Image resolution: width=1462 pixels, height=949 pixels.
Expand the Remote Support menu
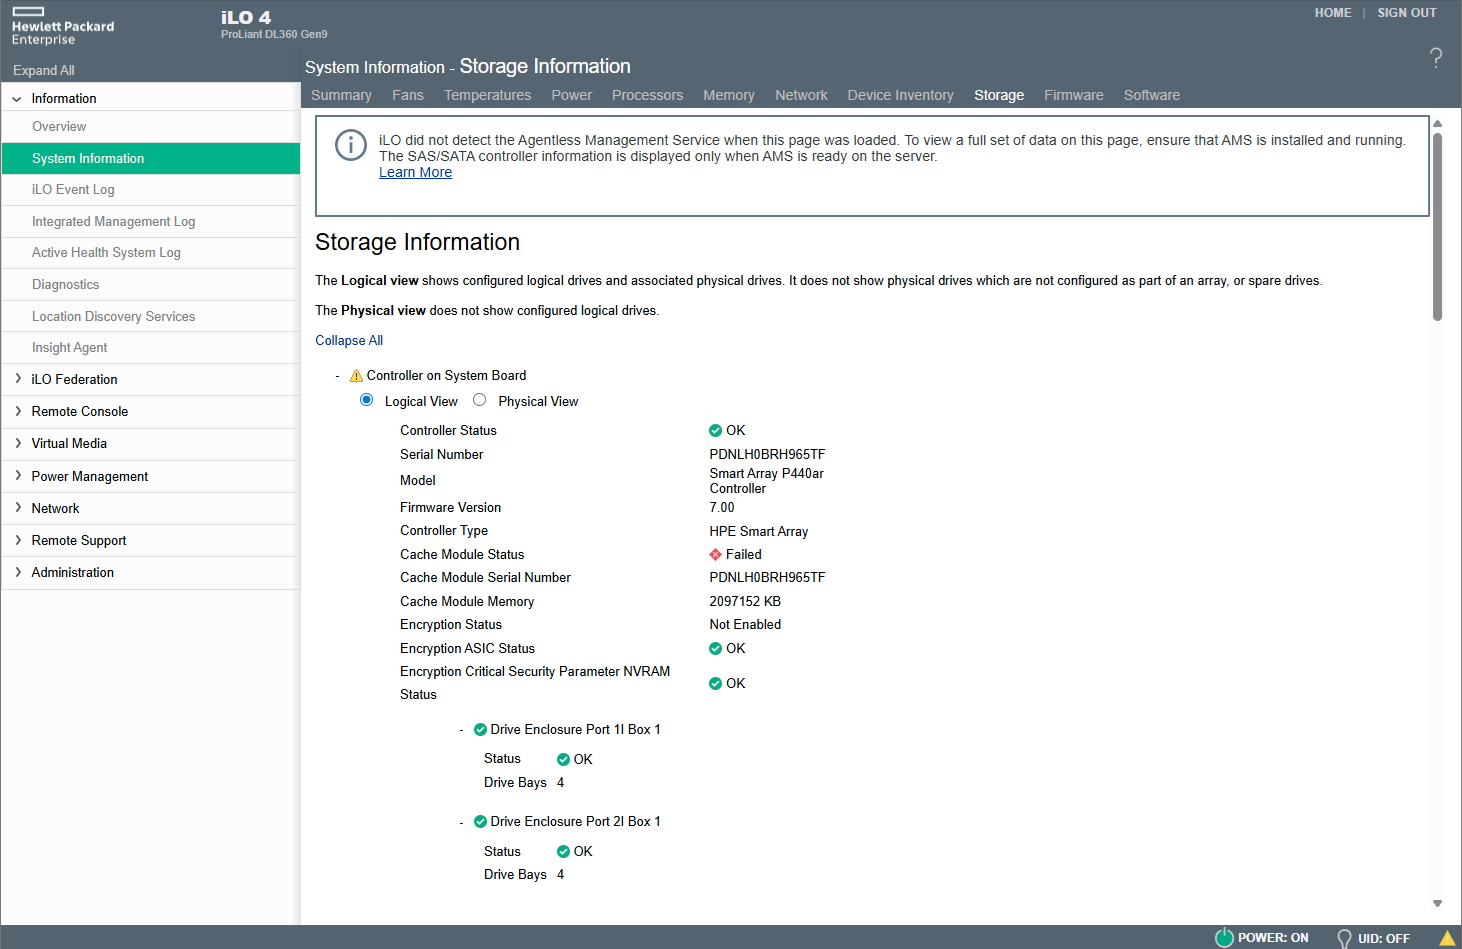click(17, 540)
